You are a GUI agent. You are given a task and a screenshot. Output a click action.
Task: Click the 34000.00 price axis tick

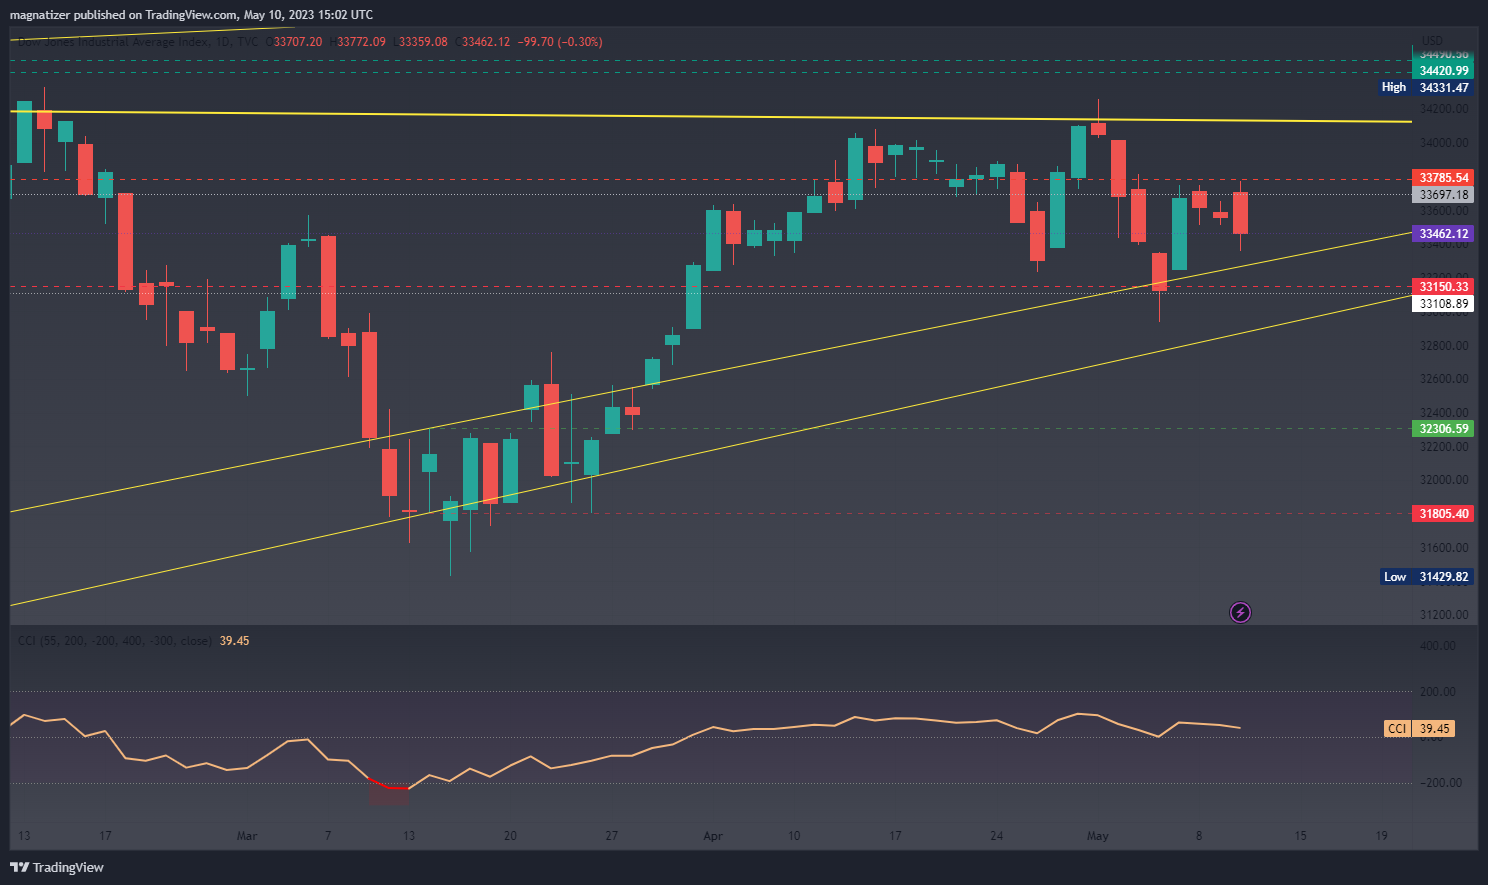coord(1444,143)
